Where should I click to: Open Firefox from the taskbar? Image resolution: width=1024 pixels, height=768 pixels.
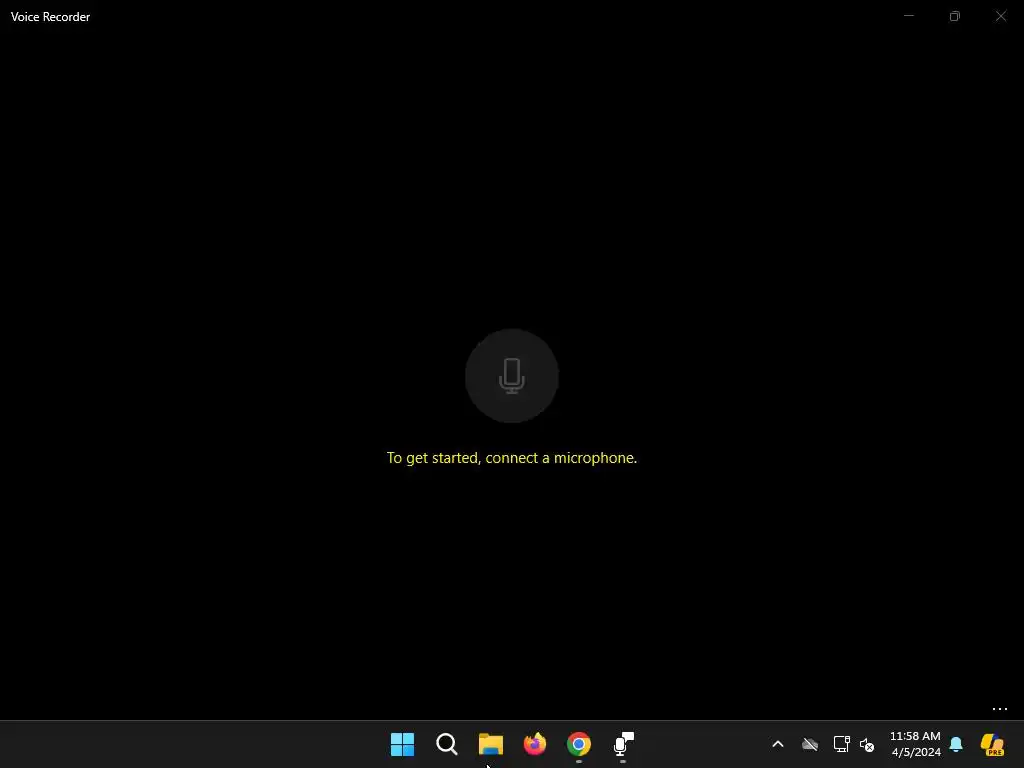pyautogui.click(x=535, y=744)
